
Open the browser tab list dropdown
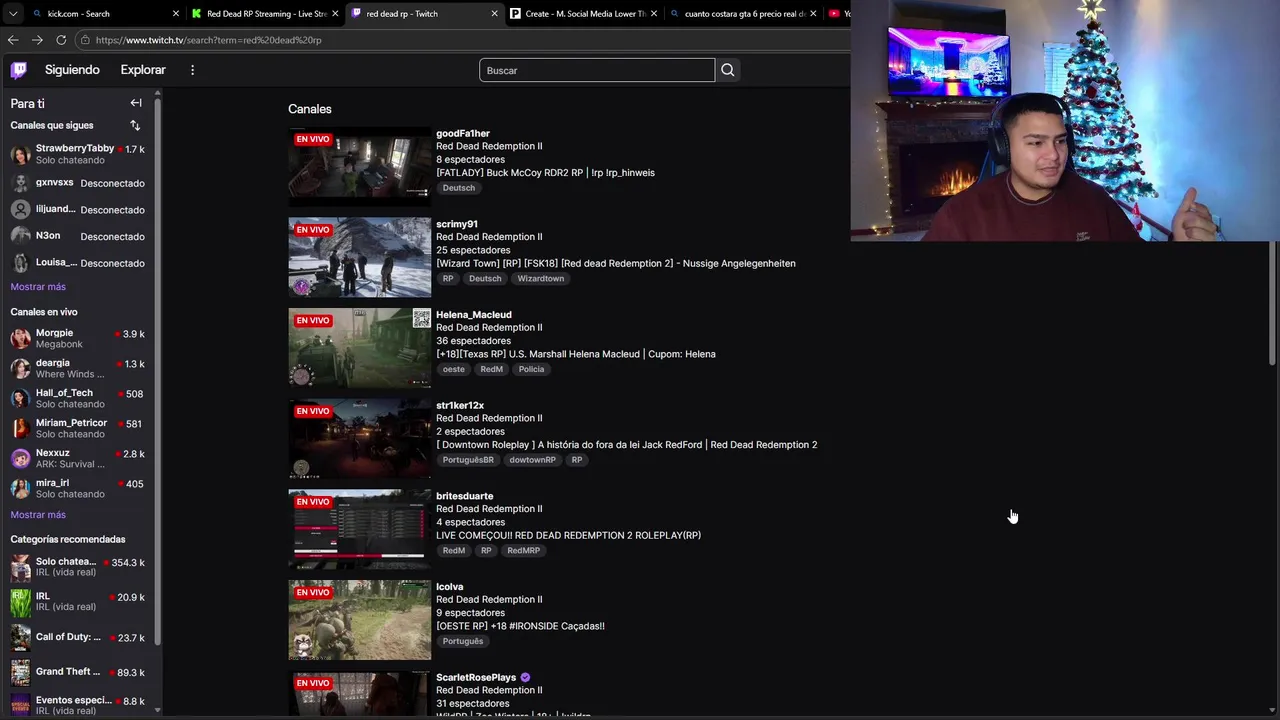[x=13, y=14]
